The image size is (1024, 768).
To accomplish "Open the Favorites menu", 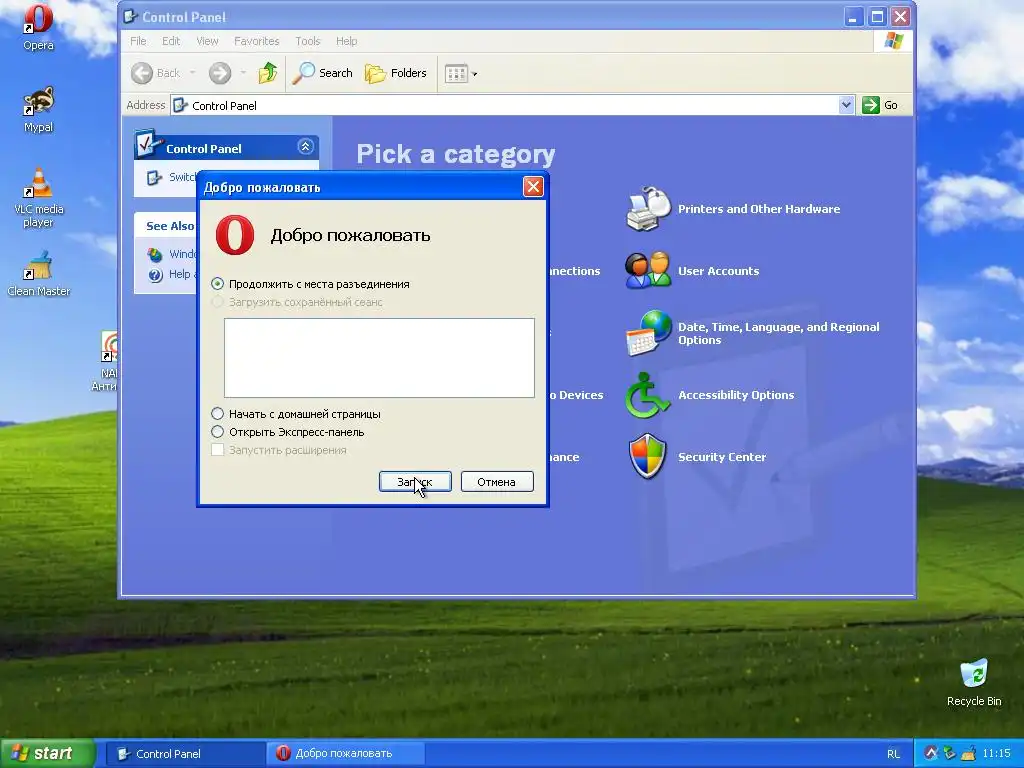I will [x=257, y=41].
